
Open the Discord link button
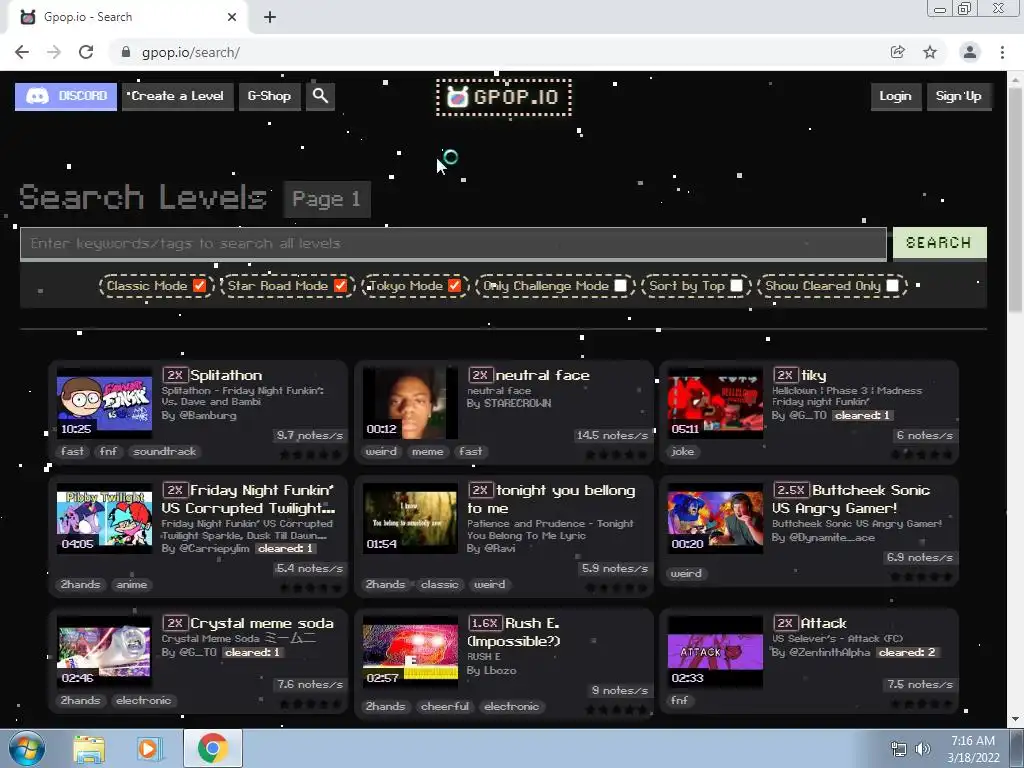(x=66, y=96)
